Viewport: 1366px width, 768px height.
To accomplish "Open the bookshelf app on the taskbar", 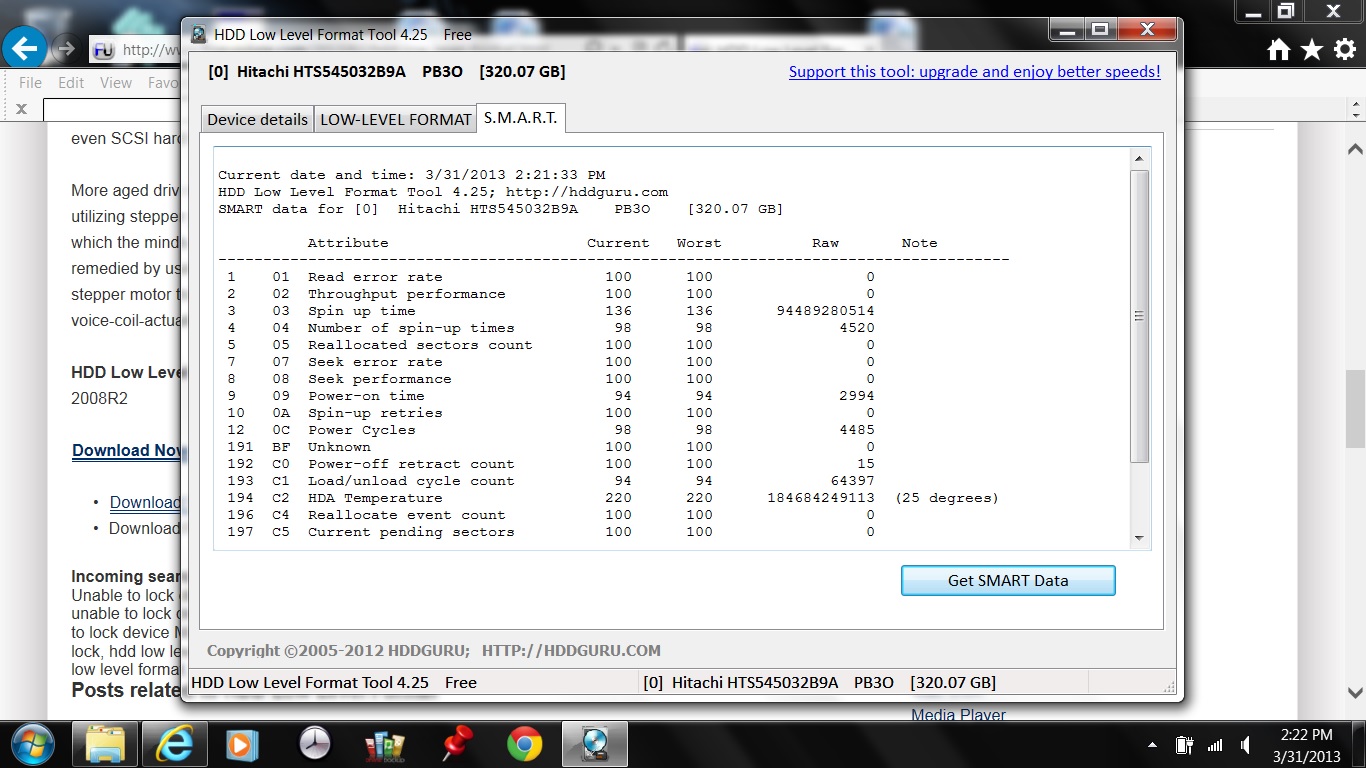I will pos(384,745).
